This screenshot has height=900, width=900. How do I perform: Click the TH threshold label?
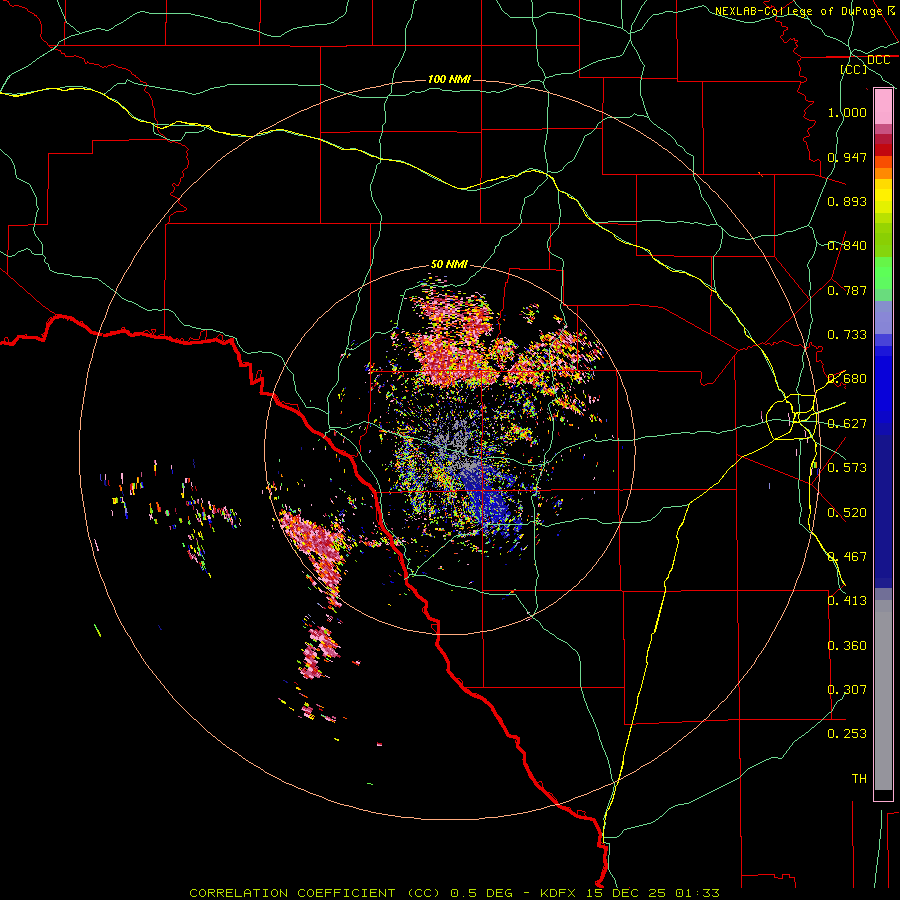859,779
